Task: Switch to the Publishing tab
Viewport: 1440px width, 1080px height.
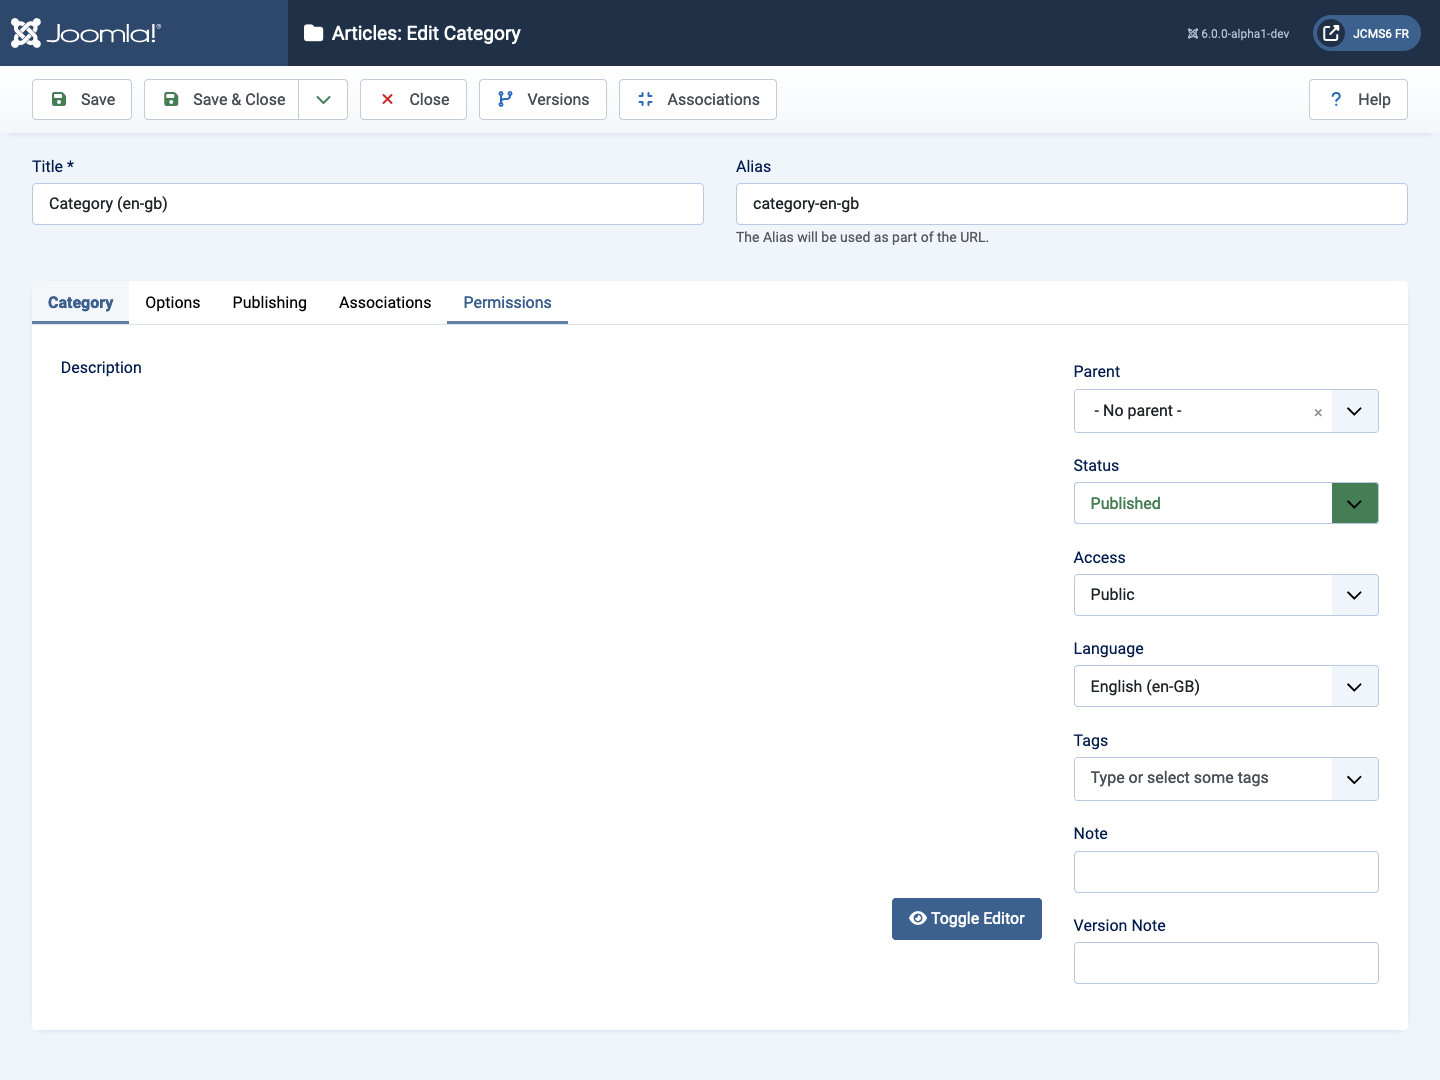Action: [x=270, y=302]
